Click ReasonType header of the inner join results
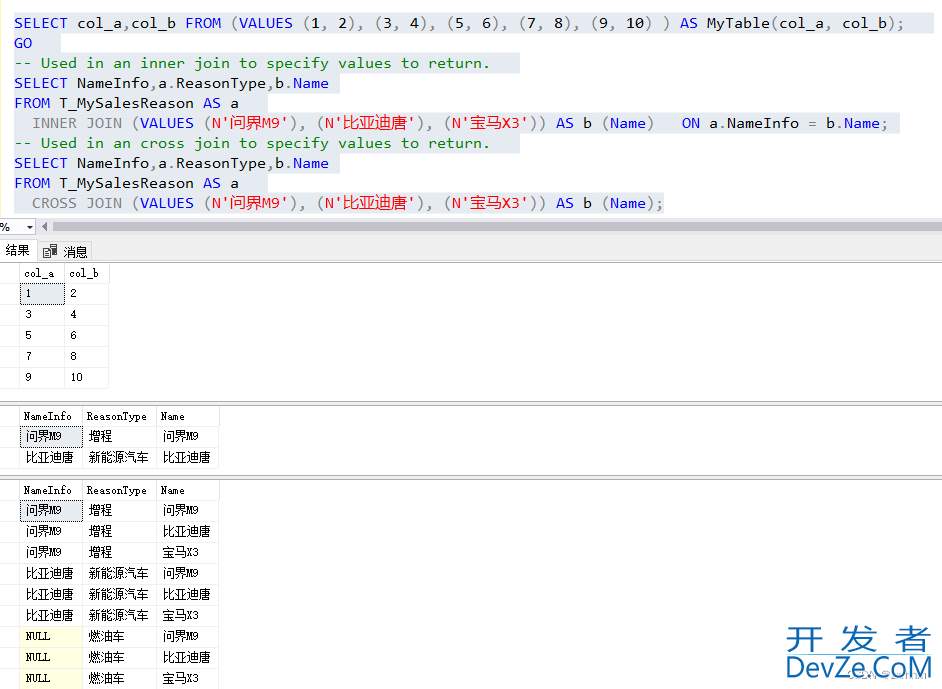The height and width of the screenshot is (689, 942). coord(120,416)
